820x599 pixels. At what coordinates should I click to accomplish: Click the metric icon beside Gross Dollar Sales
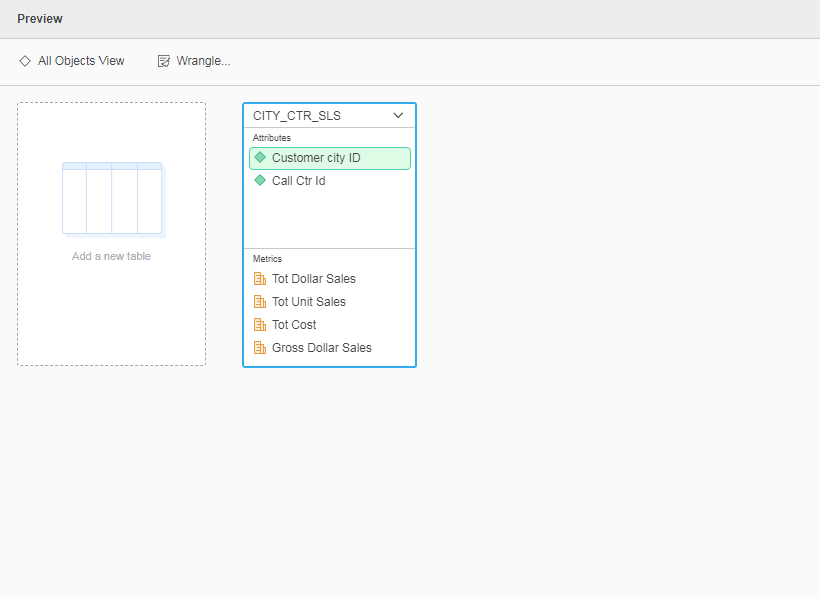[260, 347]
